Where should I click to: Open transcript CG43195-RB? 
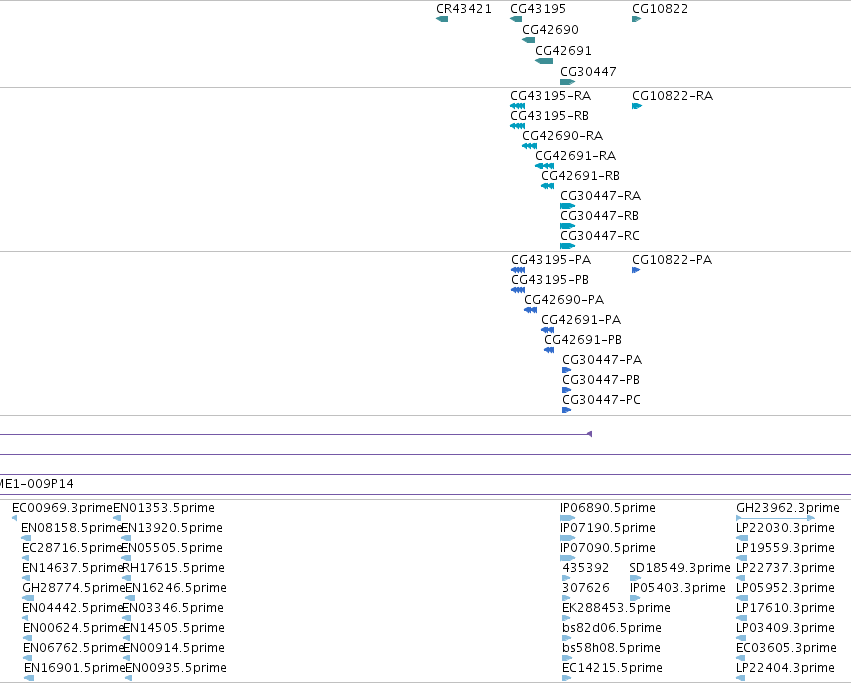[x=518, y=126]
